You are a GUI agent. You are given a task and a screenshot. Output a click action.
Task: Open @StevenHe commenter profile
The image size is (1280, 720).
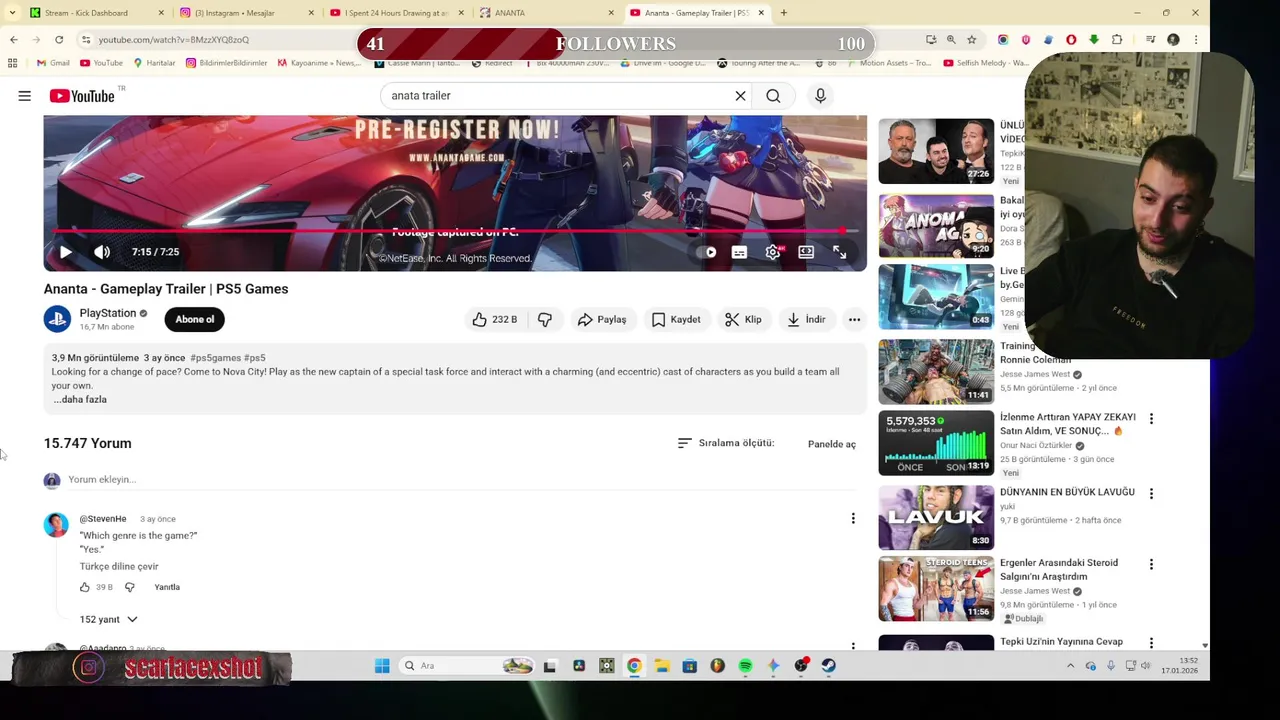[103, 519]
